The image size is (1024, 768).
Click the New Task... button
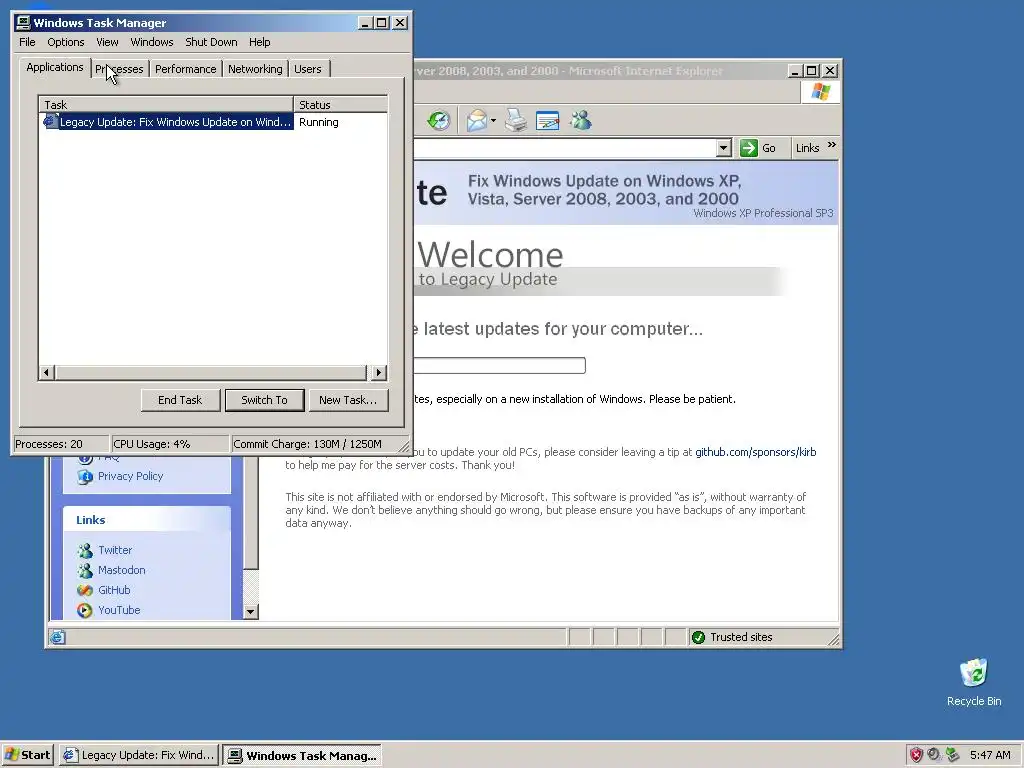tap(348, 400)
